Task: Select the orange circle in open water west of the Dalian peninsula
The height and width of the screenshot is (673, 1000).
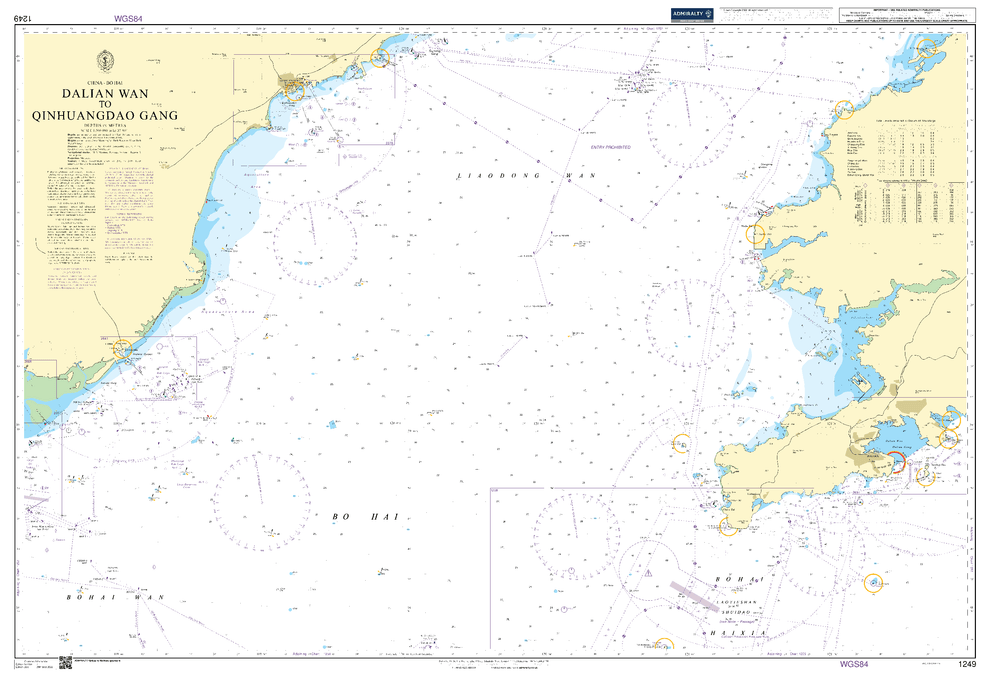Action: (x=682, y=443)
